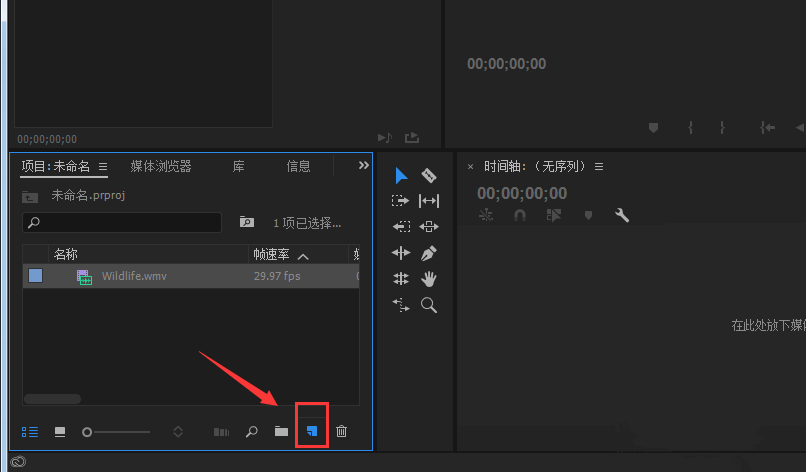Switch to the 媒体浏览器 tab
Image resolution: width=806 pixels, height=472 pixels.
[x=161, y=167]
